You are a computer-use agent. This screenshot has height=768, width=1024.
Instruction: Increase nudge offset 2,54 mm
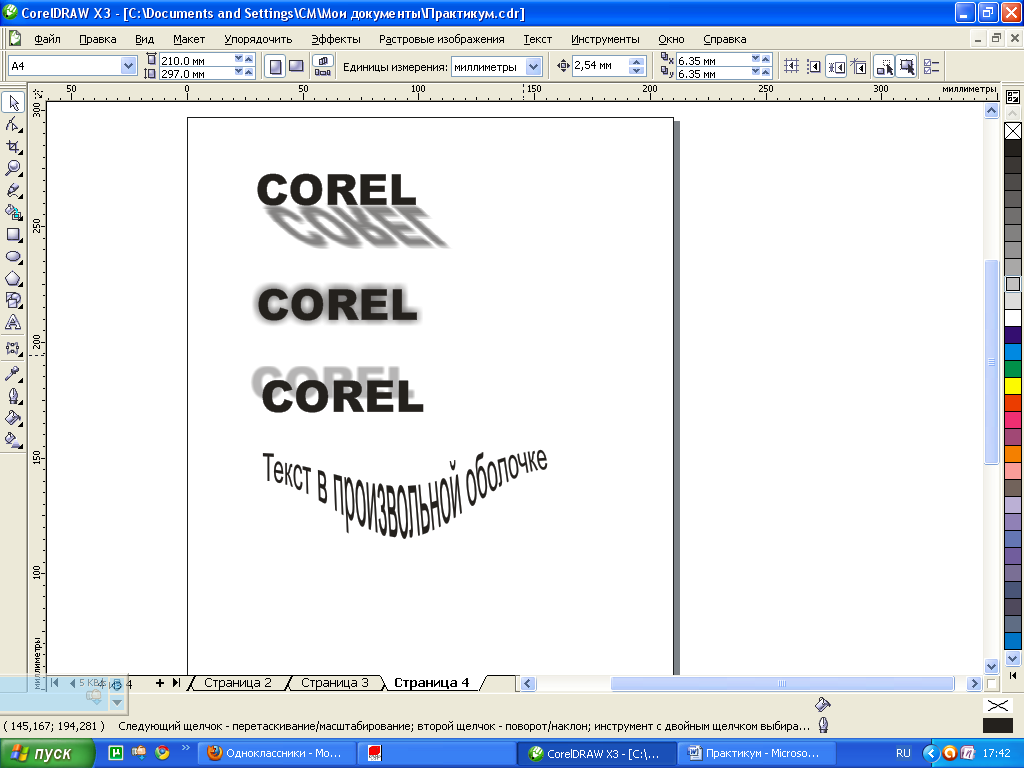point(637,61)
